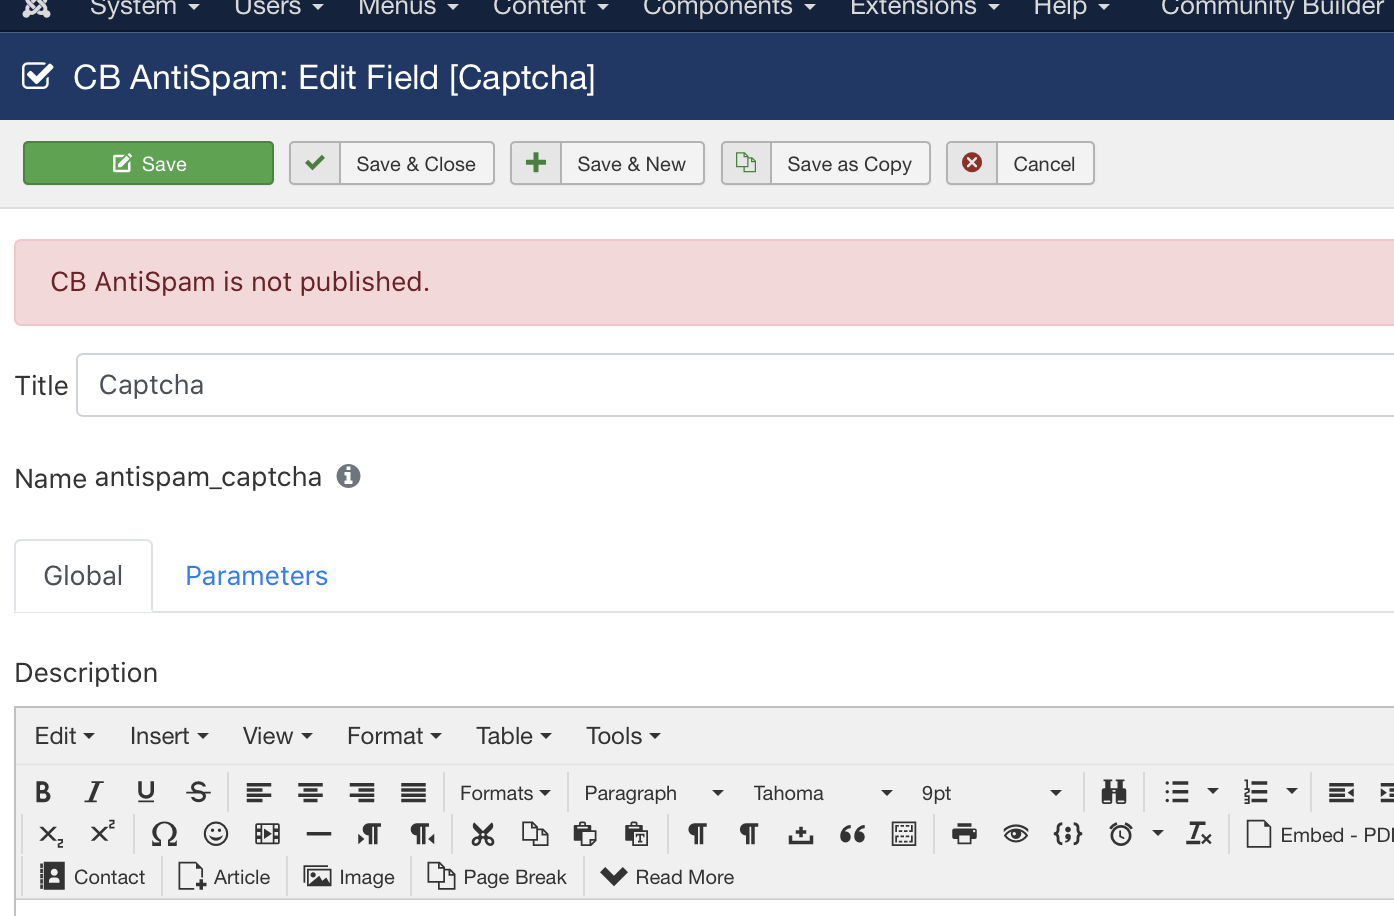This screenshot has width=1394, height=916.
Task: Paste as plain text icon
Action: 637,834
